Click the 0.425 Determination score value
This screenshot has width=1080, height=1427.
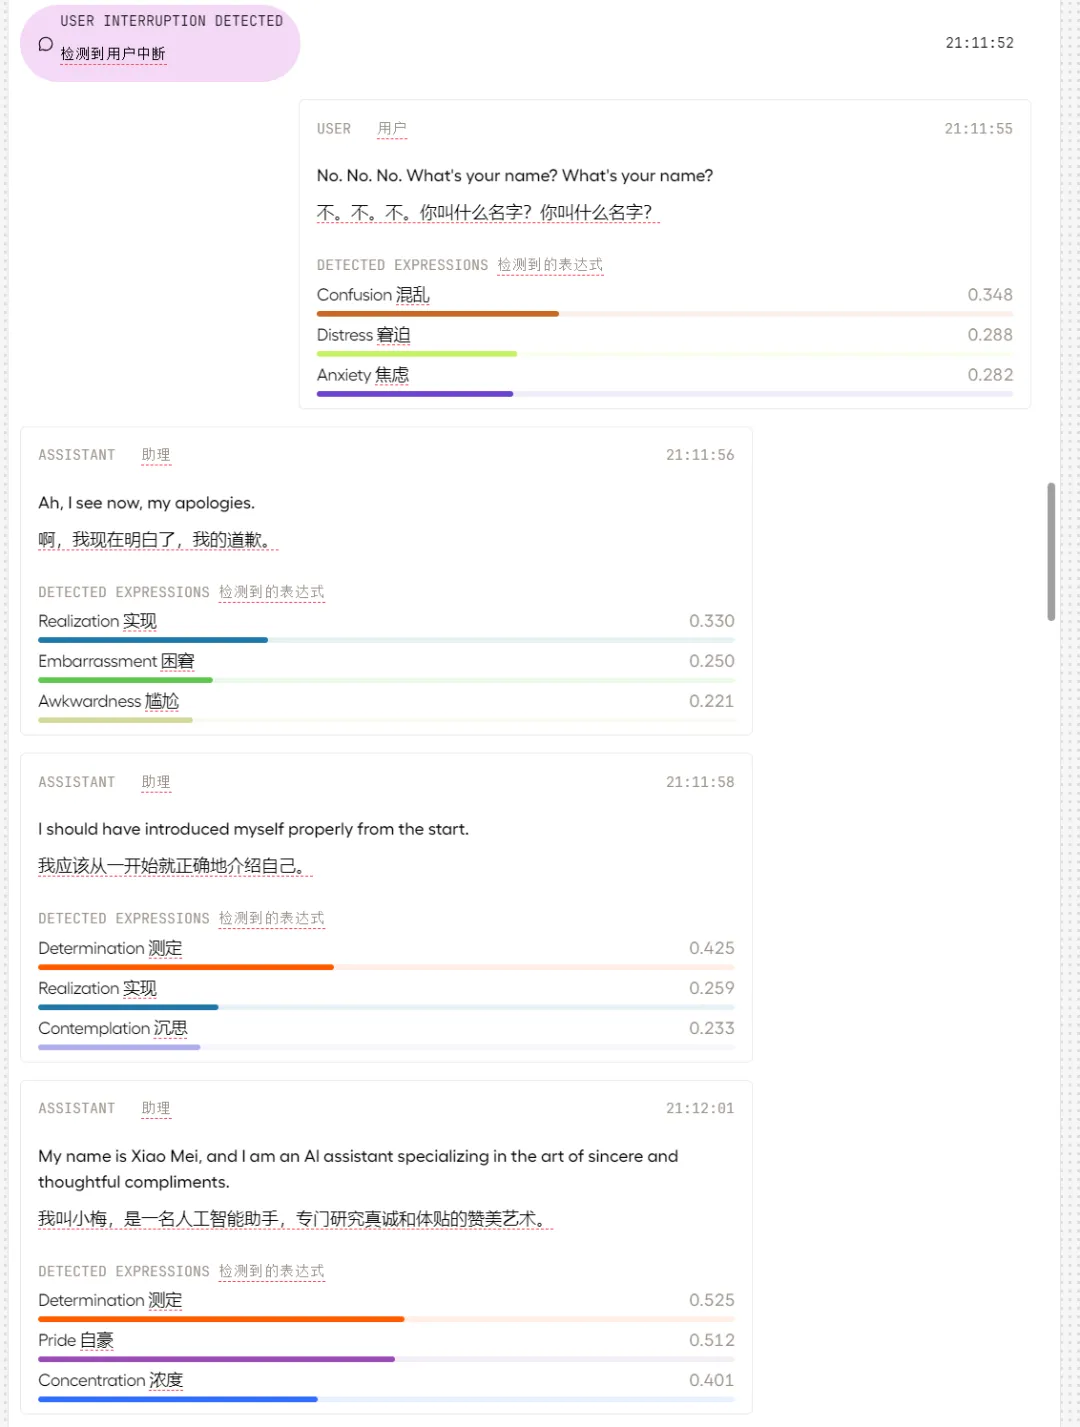711,948
